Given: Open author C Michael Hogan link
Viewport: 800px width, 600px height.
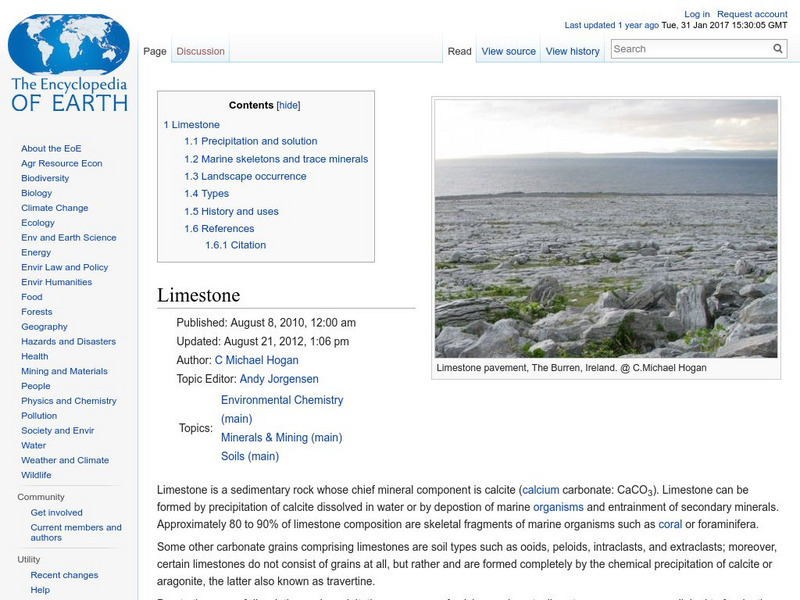Looking at the screenshot, I should 257,360.
